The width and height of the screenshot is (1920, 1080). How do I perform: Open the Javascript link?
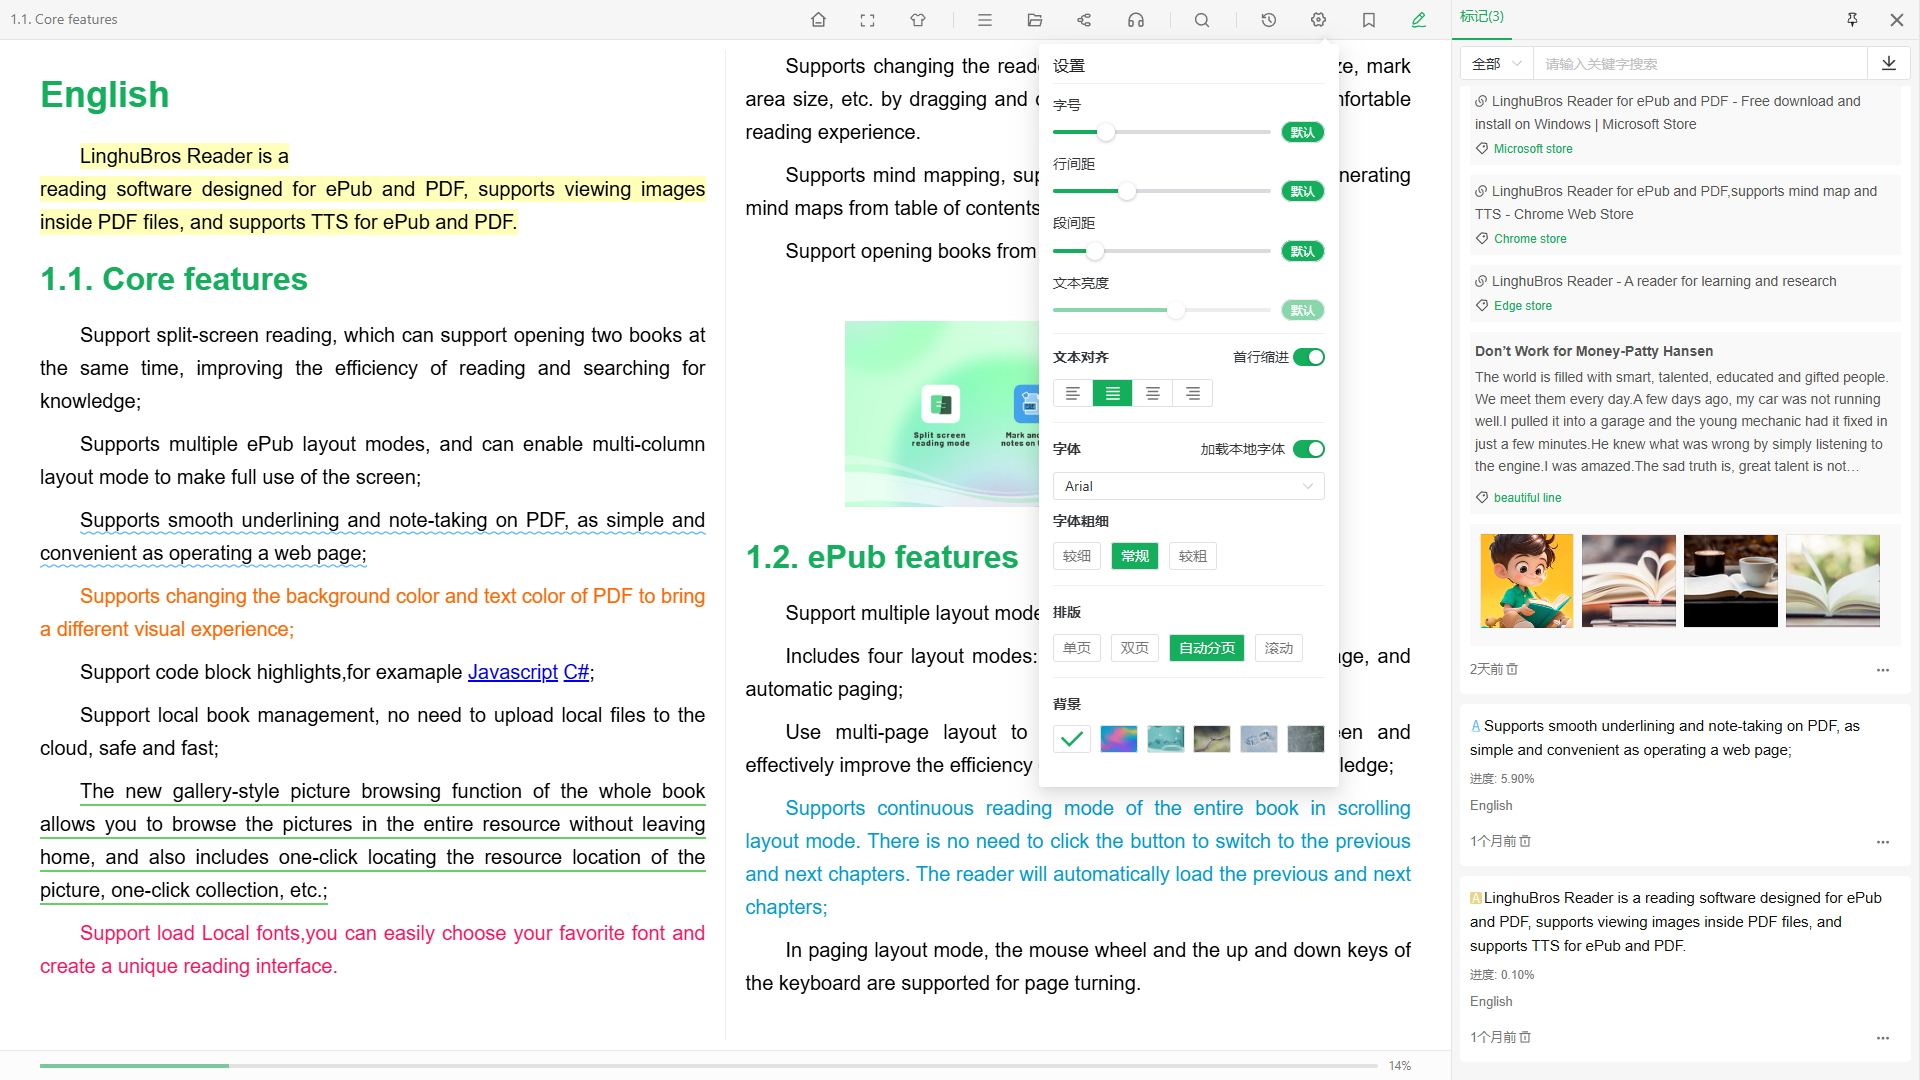[513, 672]
